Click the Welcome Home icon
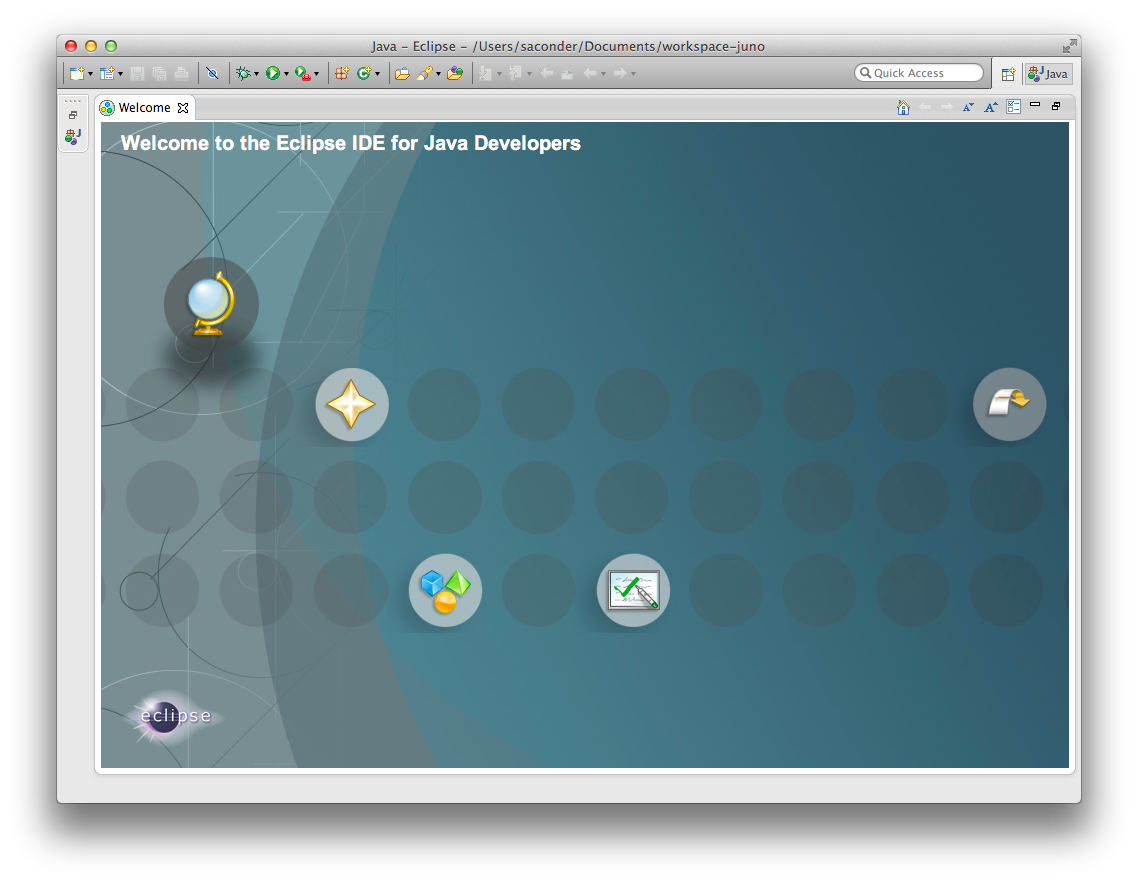1138x882 pixels. point(903,107)
